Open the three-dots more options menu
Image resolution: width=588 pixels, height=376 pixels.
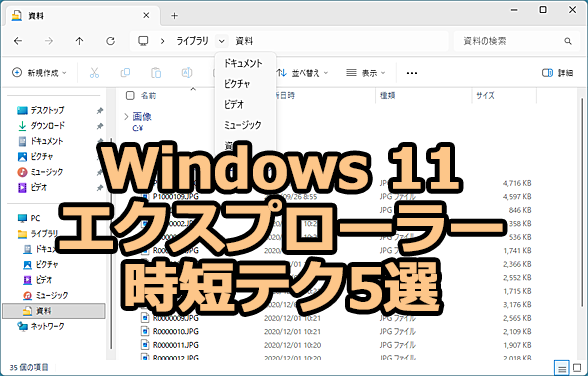412,73
